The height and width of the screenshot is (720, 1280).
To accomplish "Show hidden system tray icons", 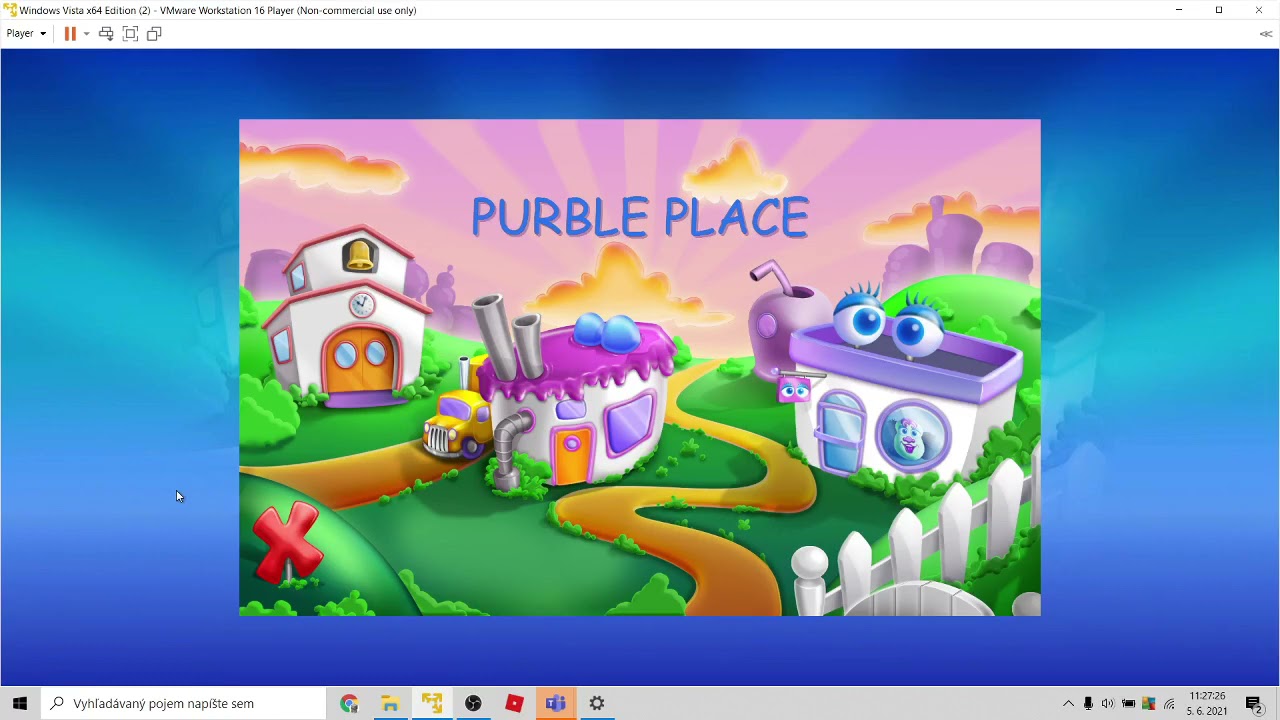I will coord(1068,703).
